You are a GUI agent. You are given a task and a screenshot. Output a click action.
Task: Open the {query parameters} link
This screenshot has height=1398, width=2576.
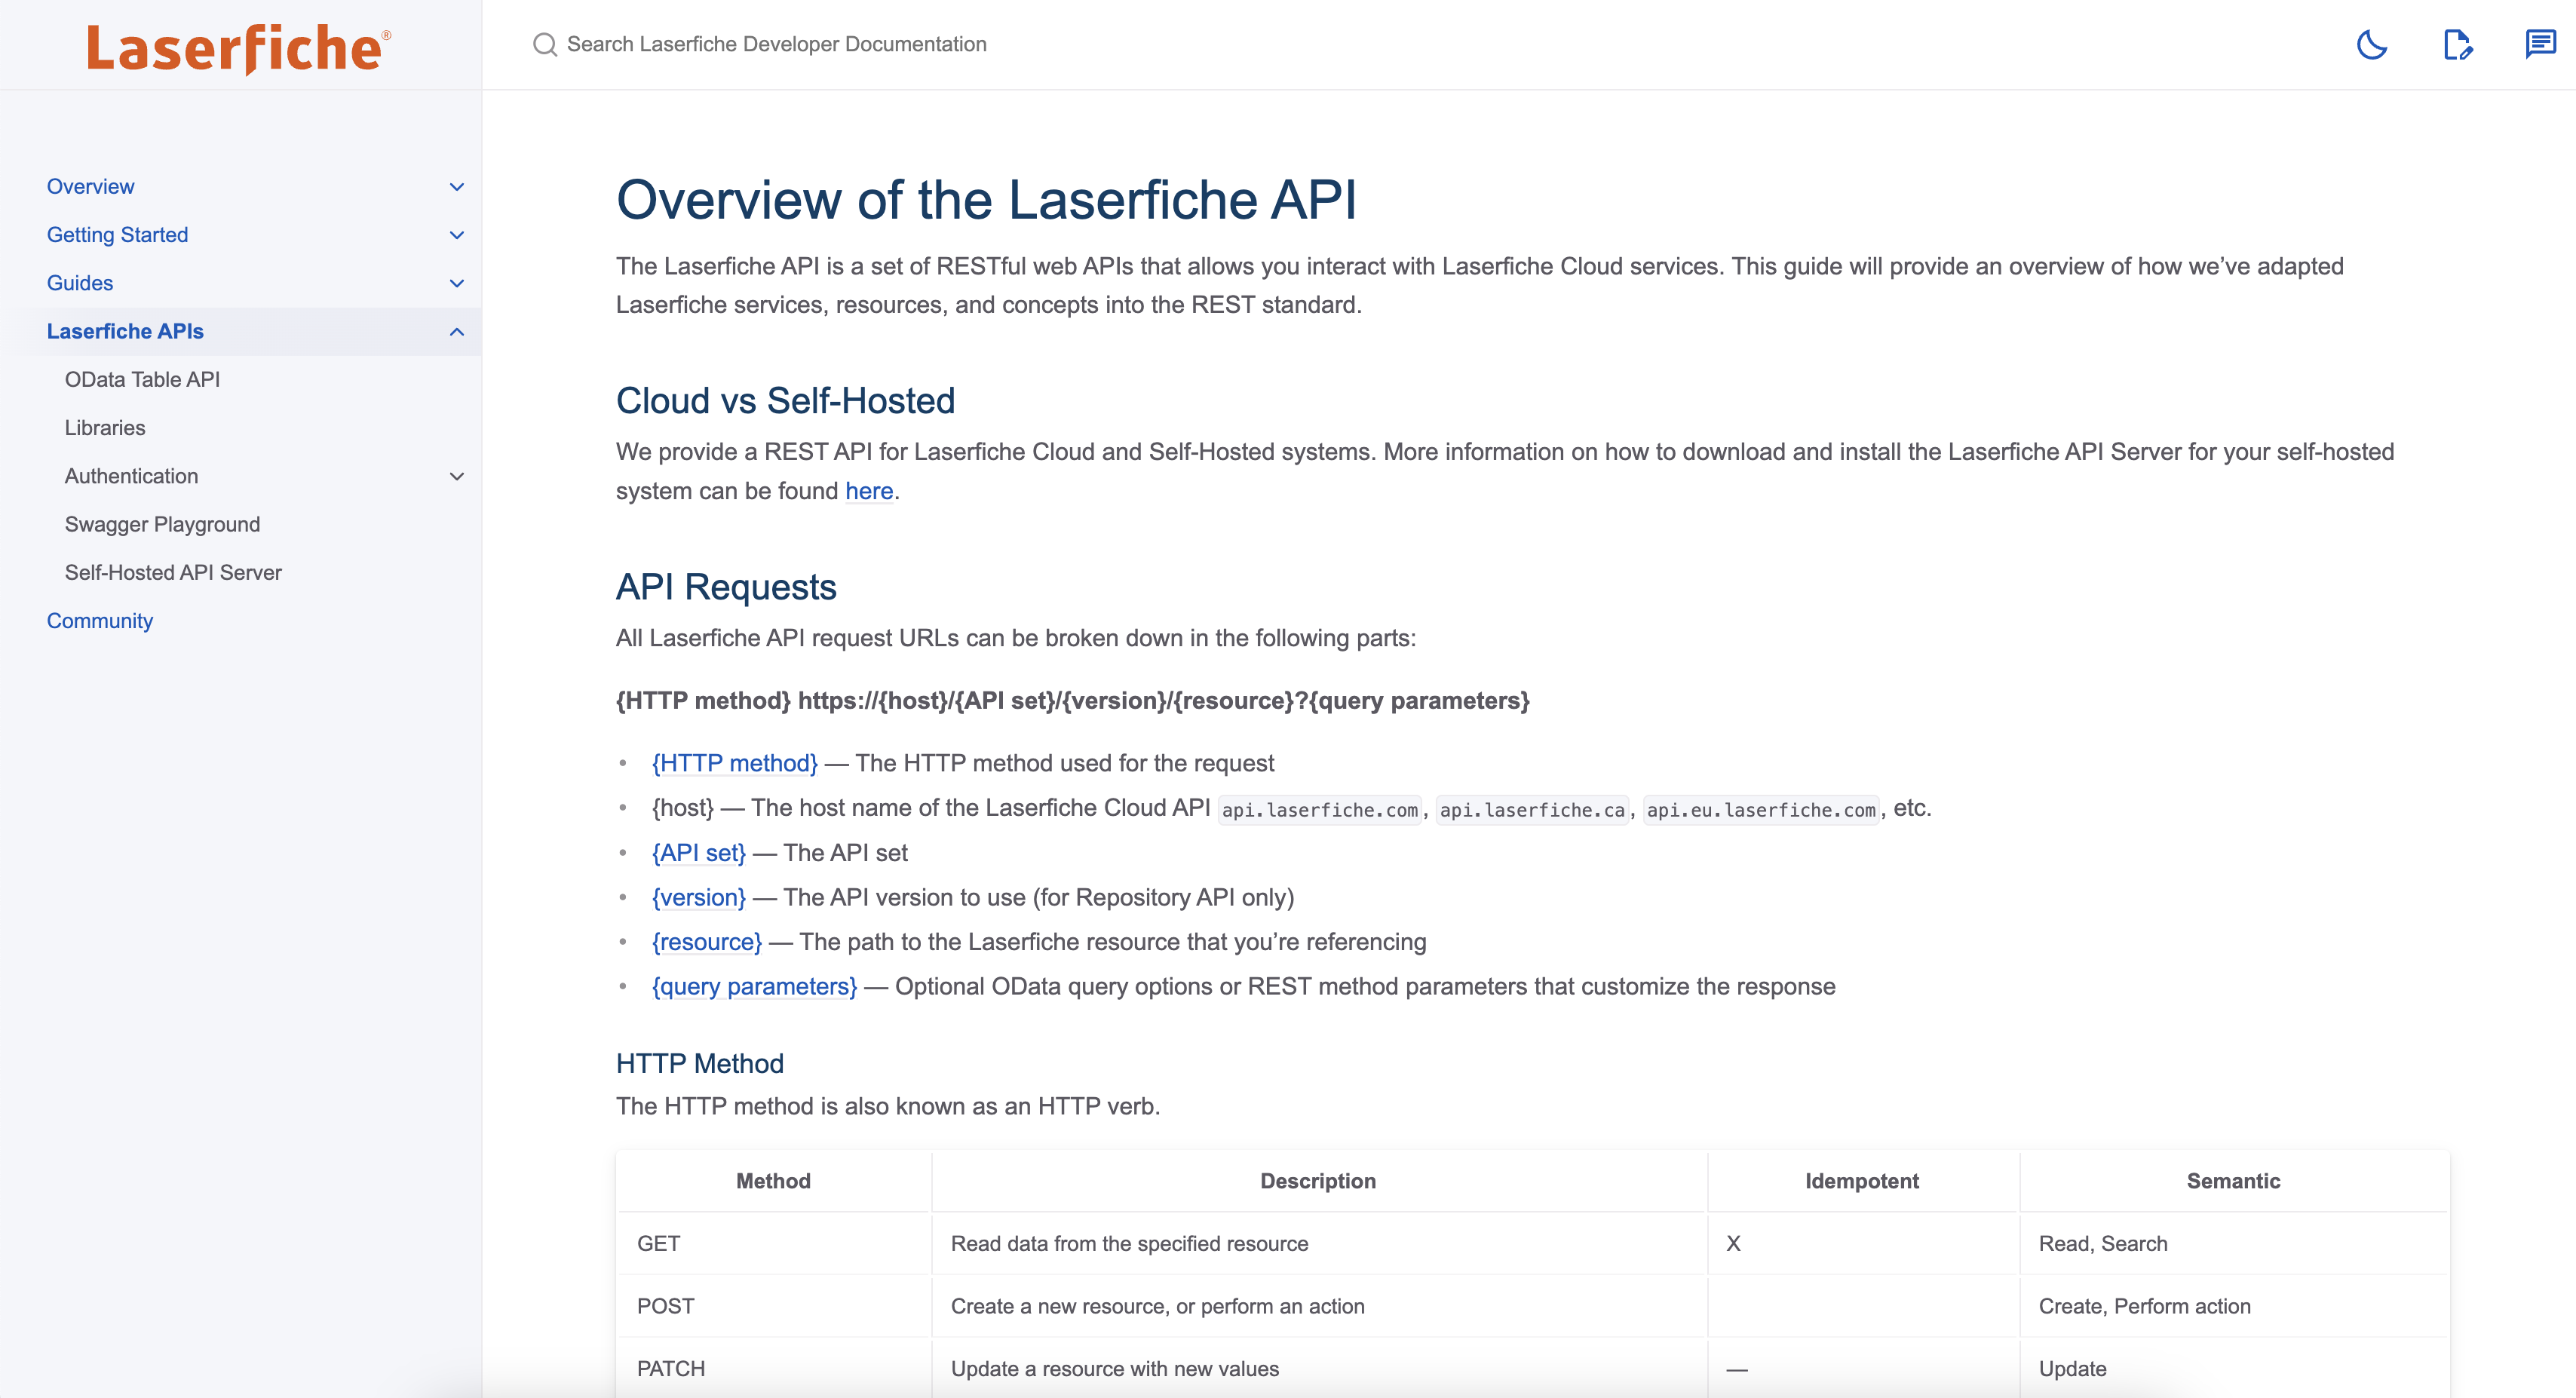(753, 986)
